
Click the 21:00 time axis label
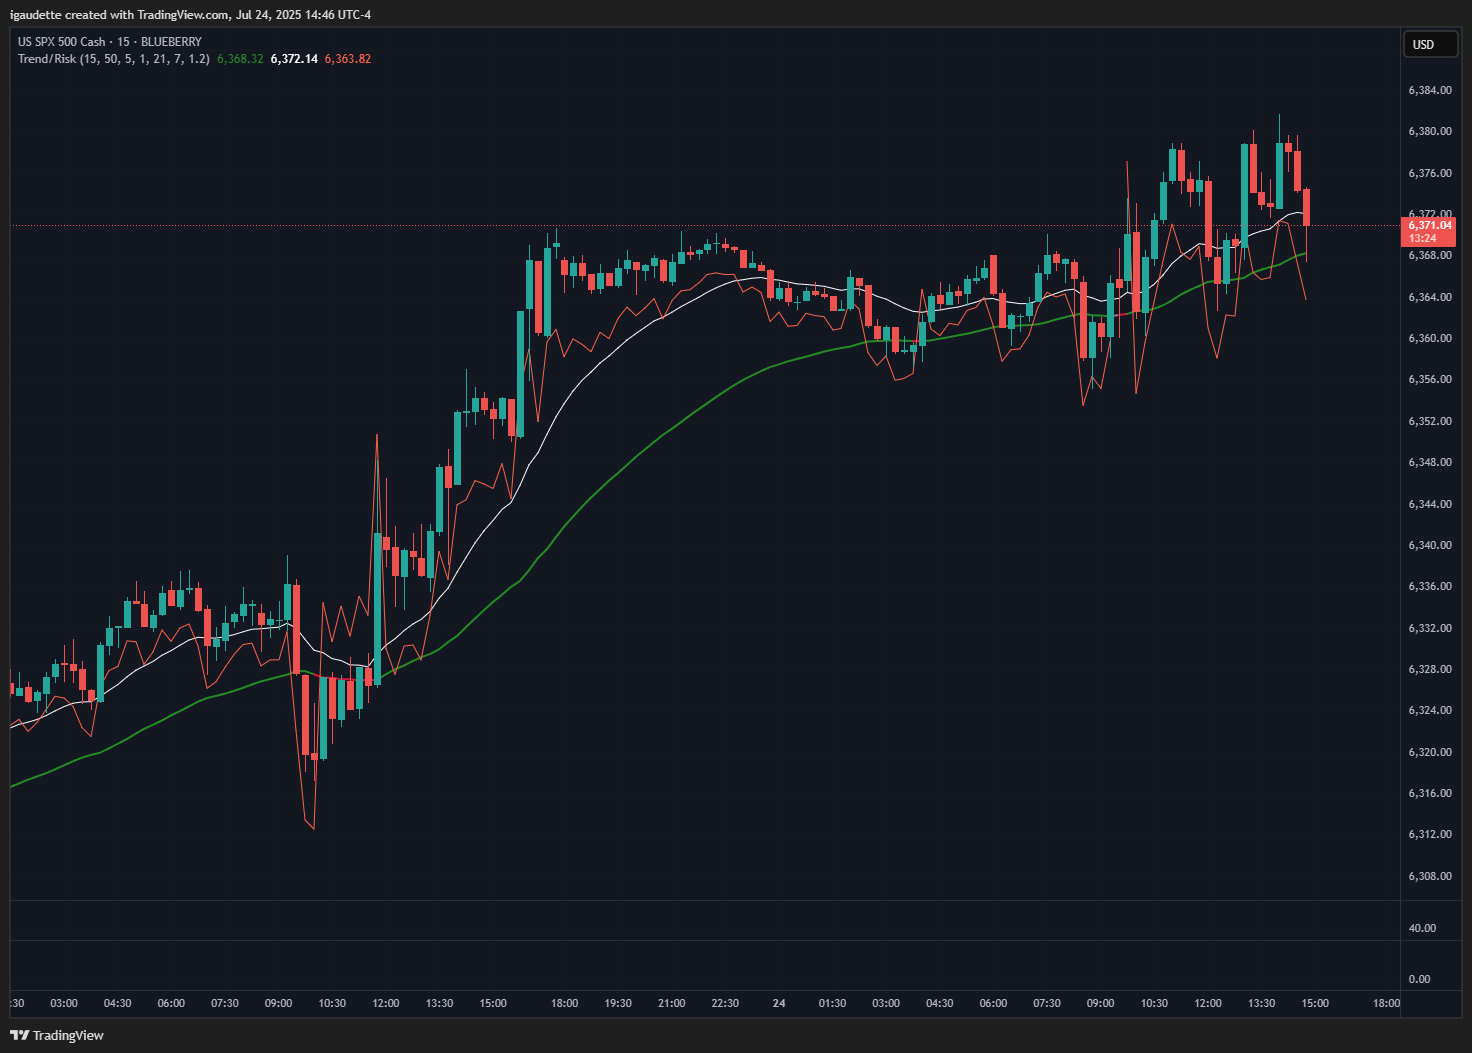(672, 1004)
